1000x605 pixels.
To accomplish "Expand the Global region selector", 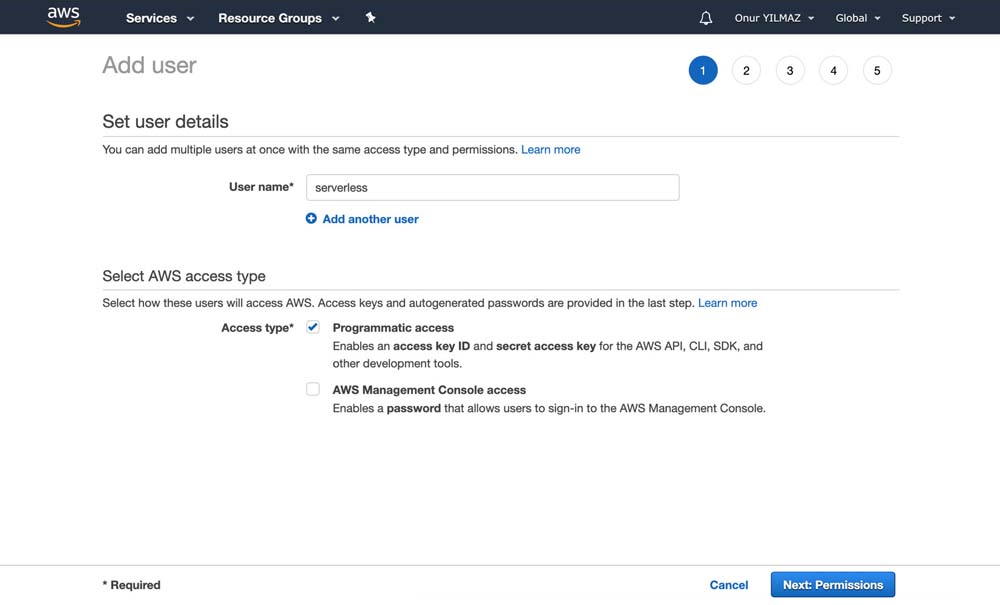I will click(858, 18).
